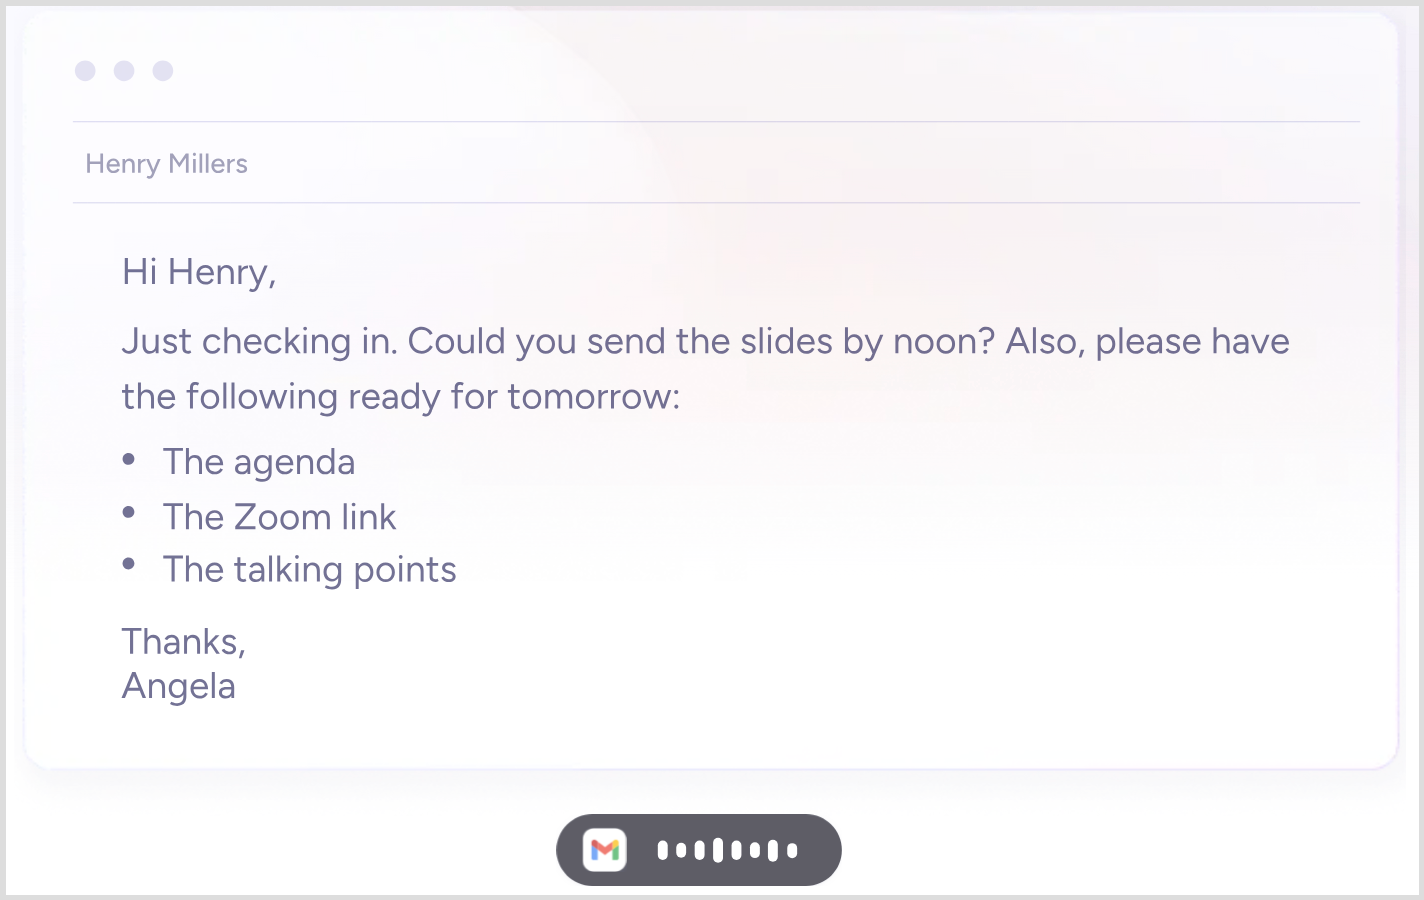Click the Gmail icon in the dictation pill

(605, 850)
